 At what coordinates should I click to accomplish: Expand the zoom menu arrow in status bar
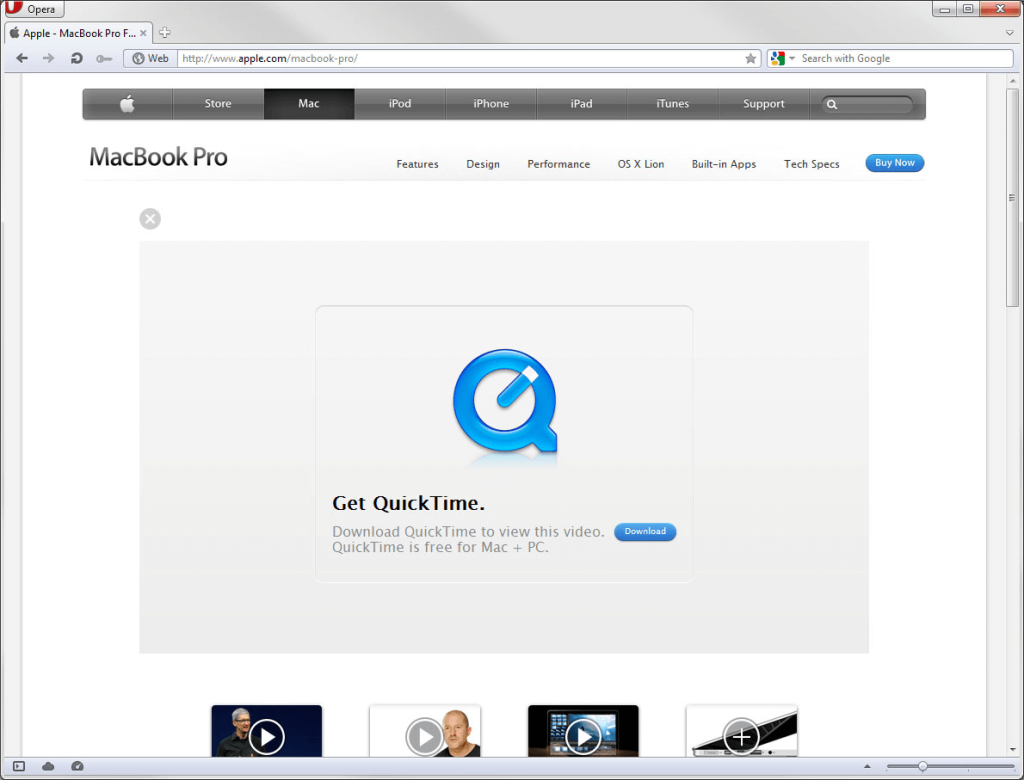867,766
